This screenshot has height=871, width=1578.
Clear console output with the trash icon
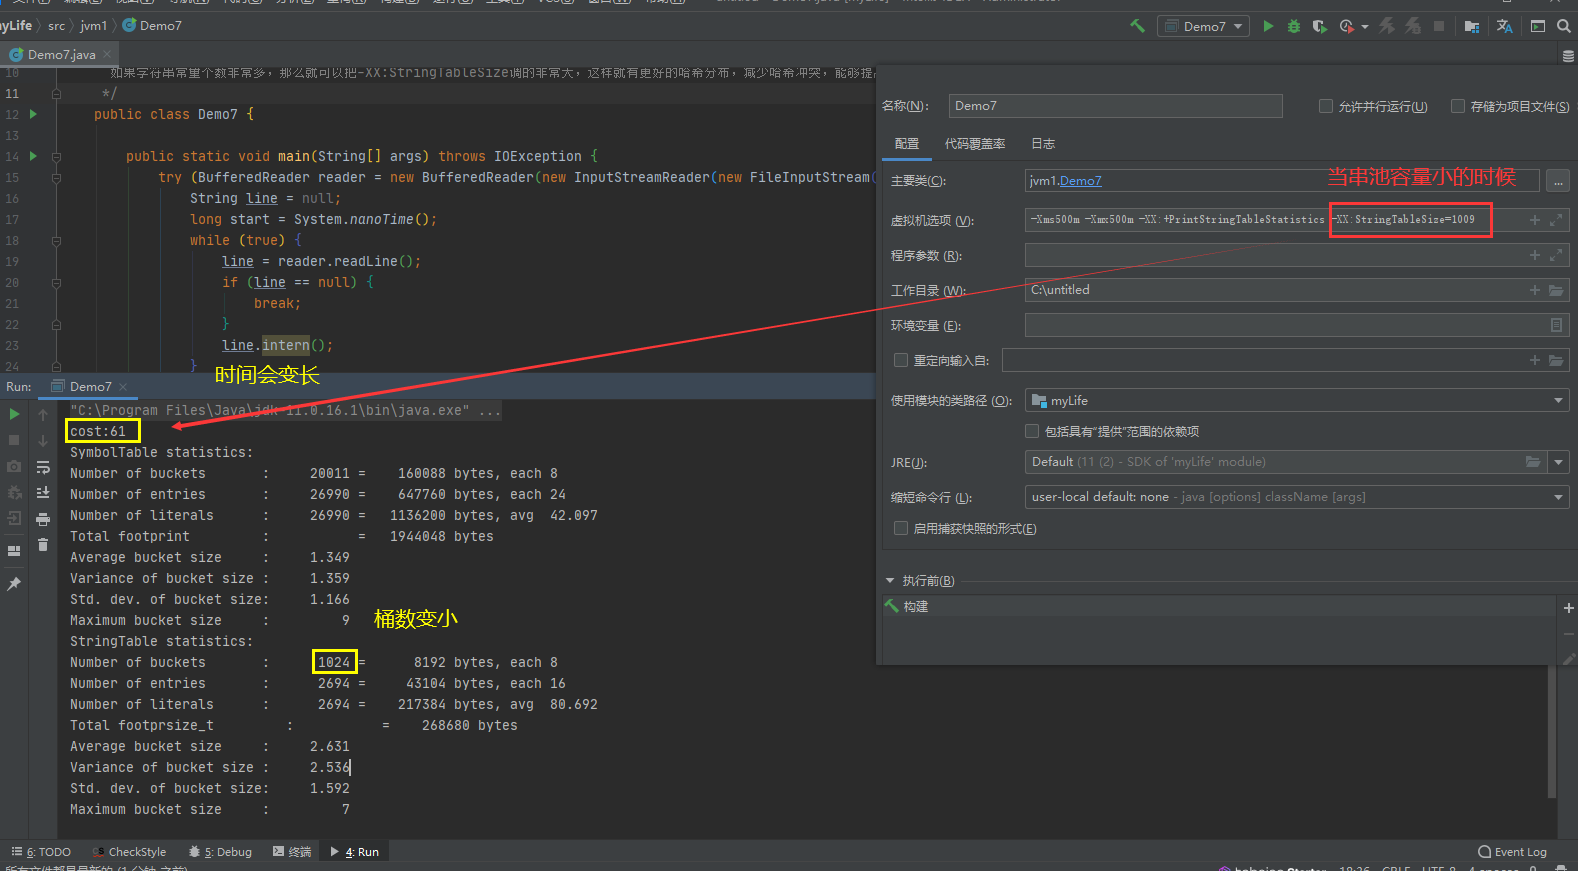(43, 545)
